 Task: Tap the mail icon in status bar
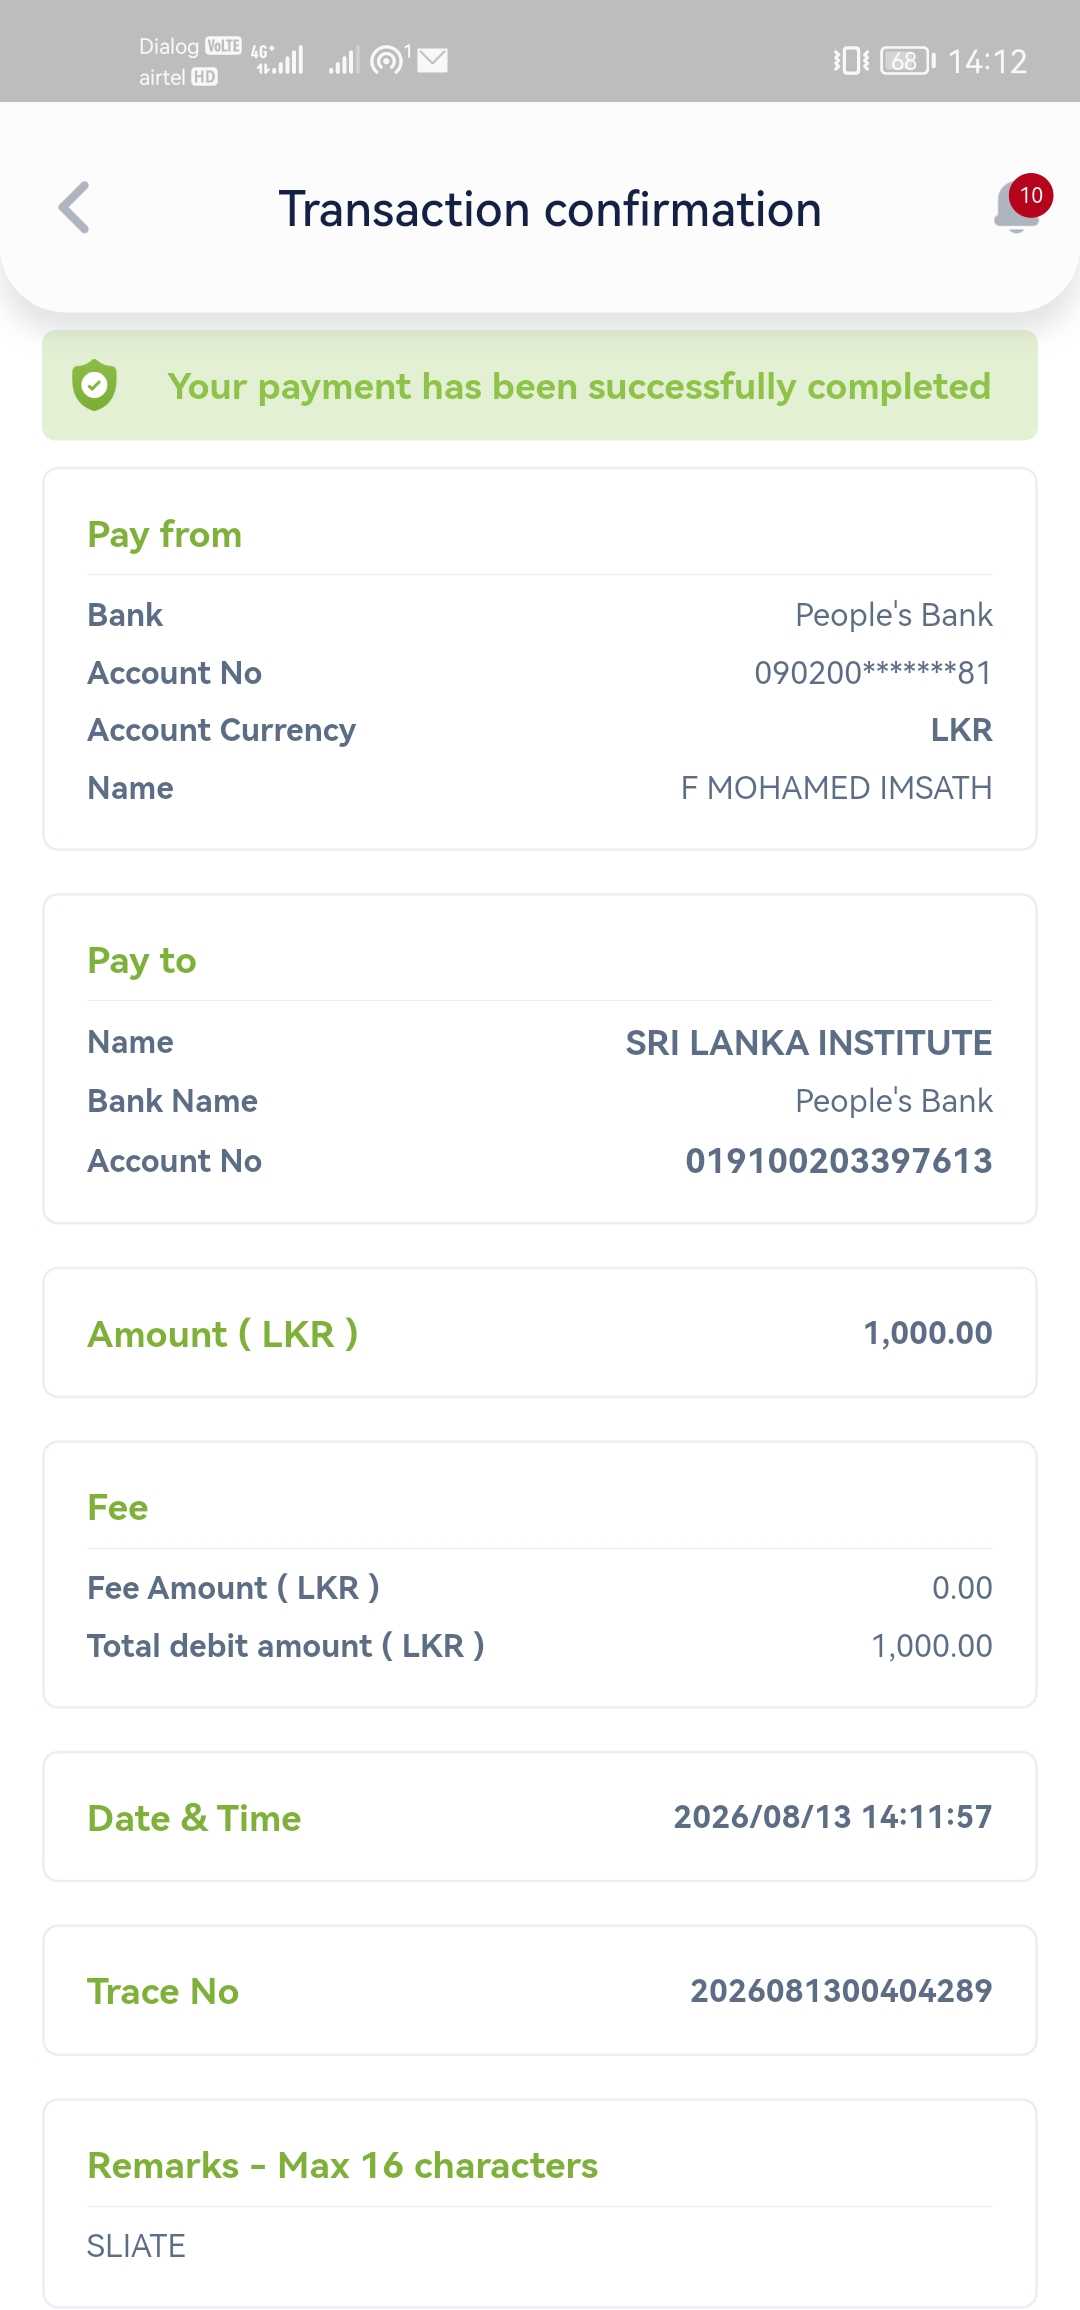coord(433,61)
